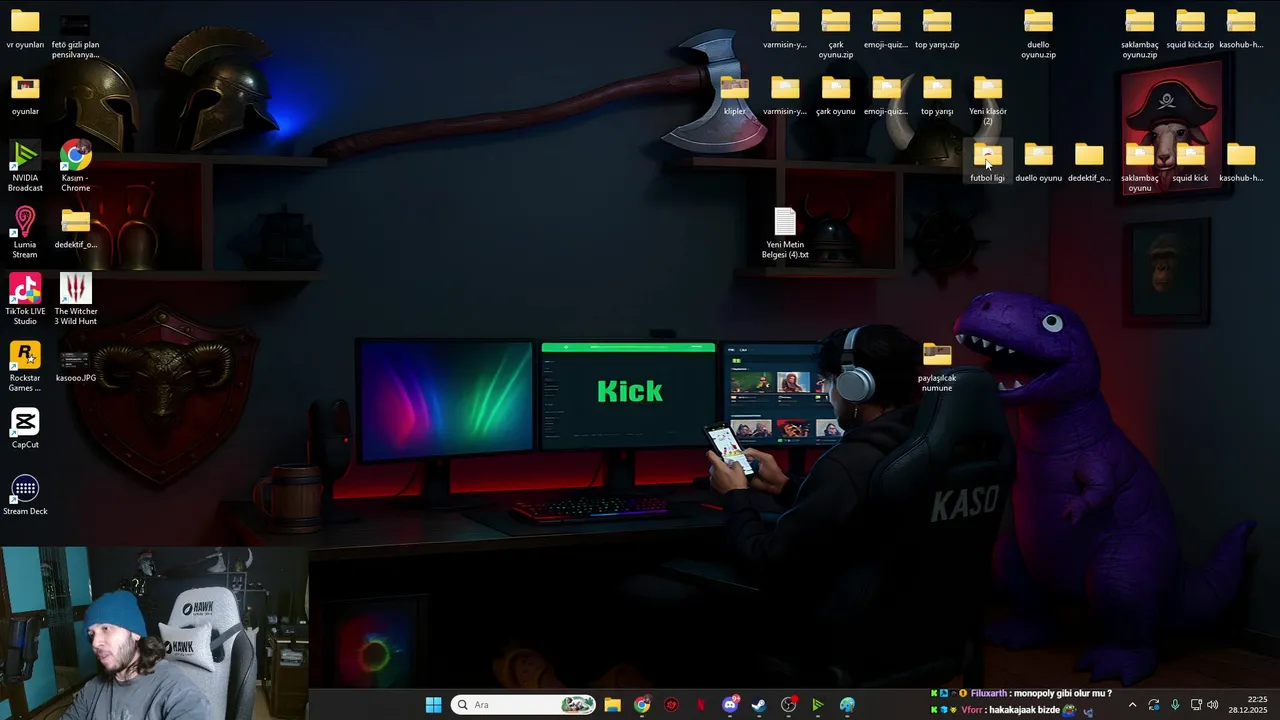This screenshot has width=1280, height=720.
Task: Open Steam from the taskbar
Action: [759, 705]
